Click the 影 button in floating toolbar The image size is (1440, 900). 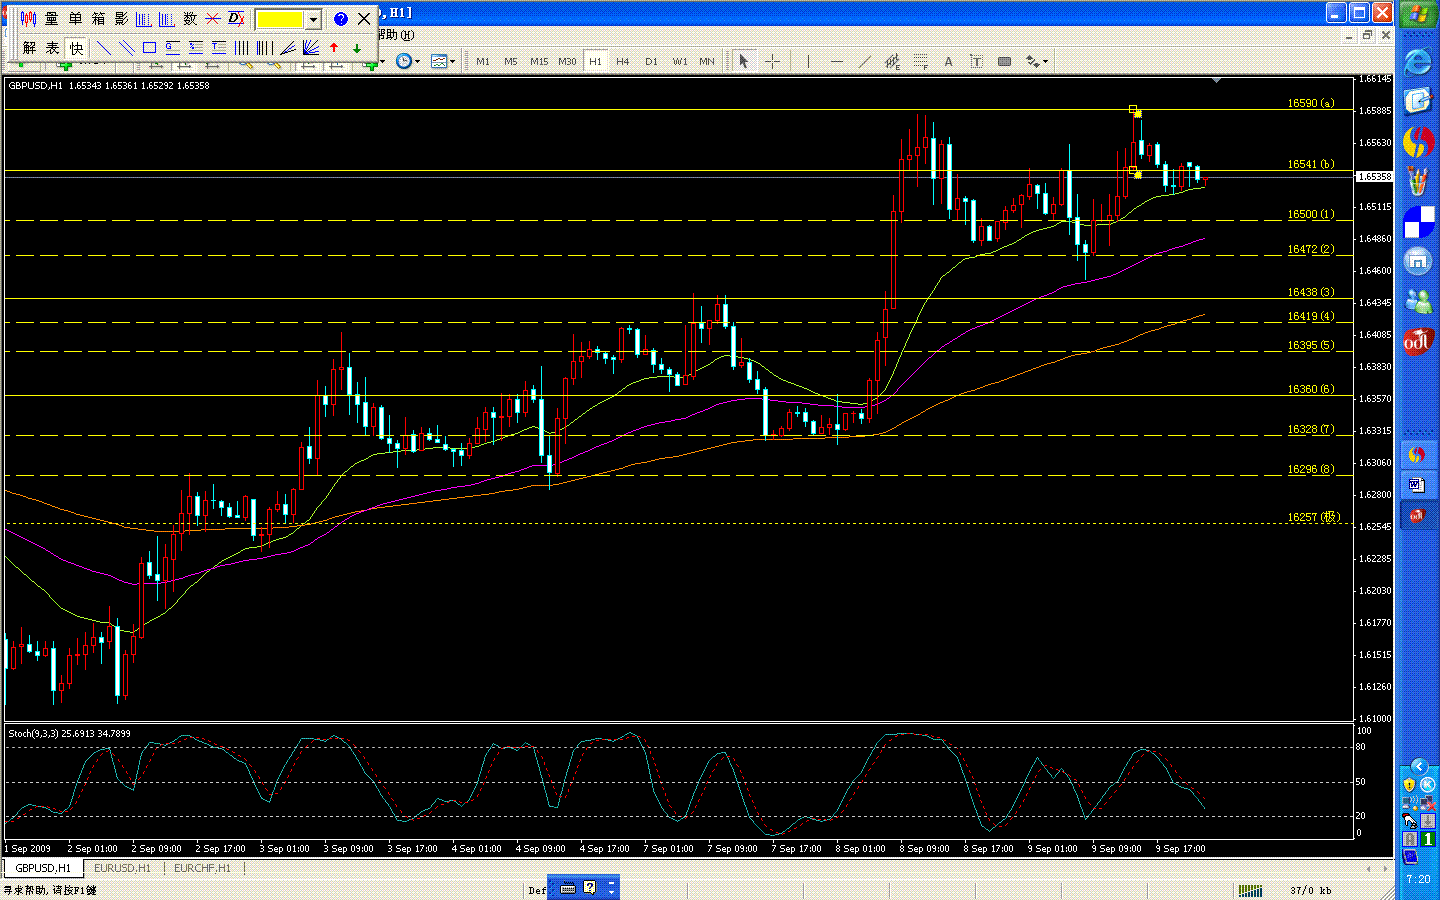(121, 19)
